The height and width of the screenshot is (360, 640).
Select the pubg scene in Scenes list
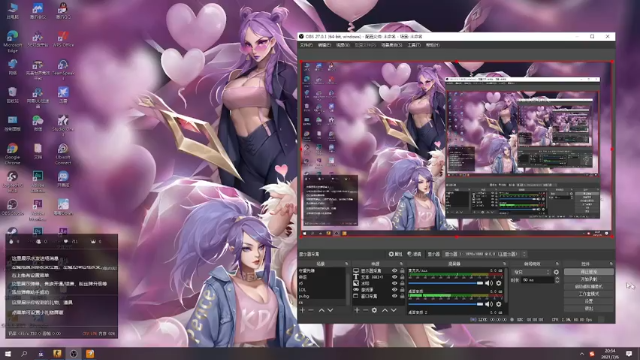pos(322,296)
